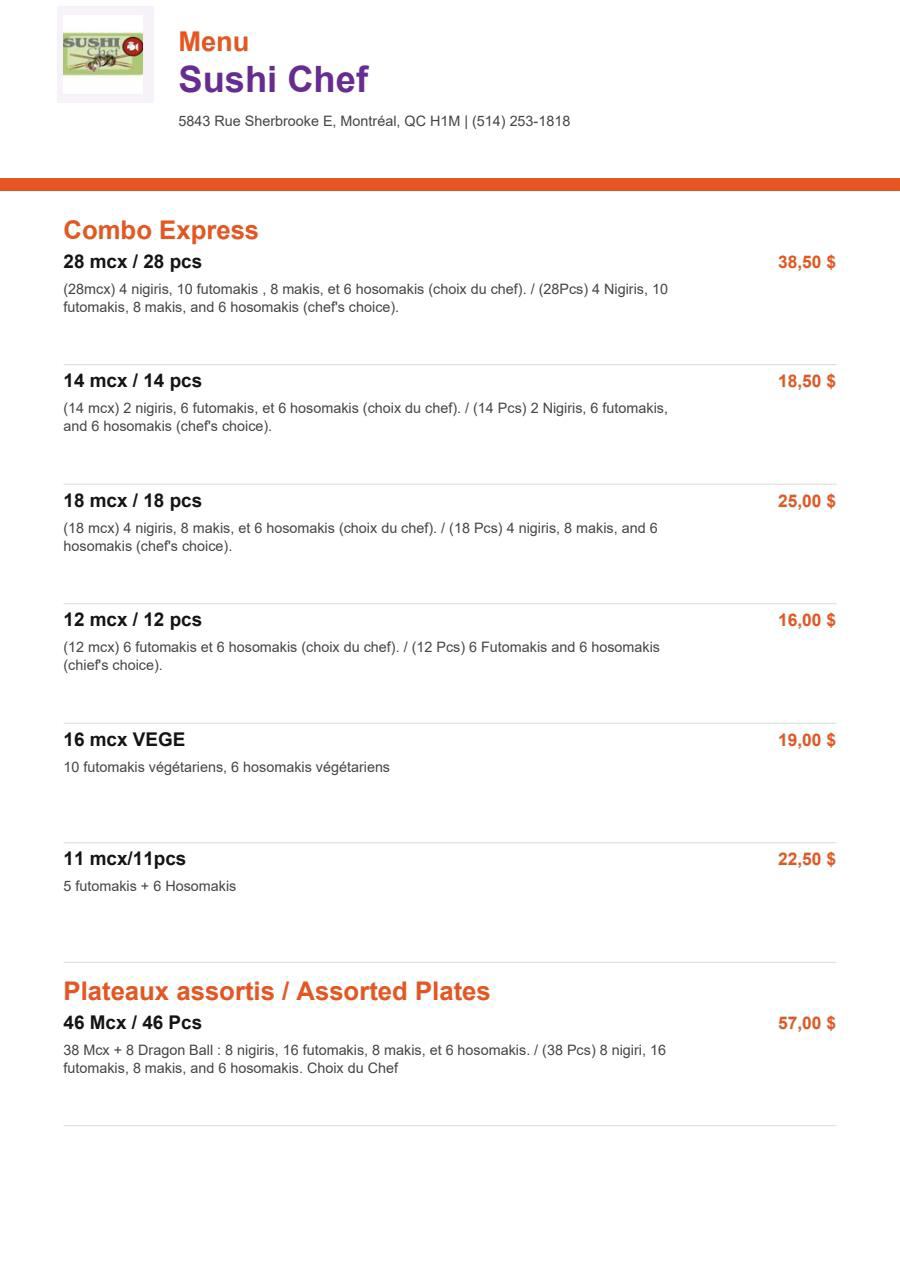Click the 38,50 $ price
The width and height of the screenshot is (900, 1273).
pyautogui.click(x=806, y=262)
